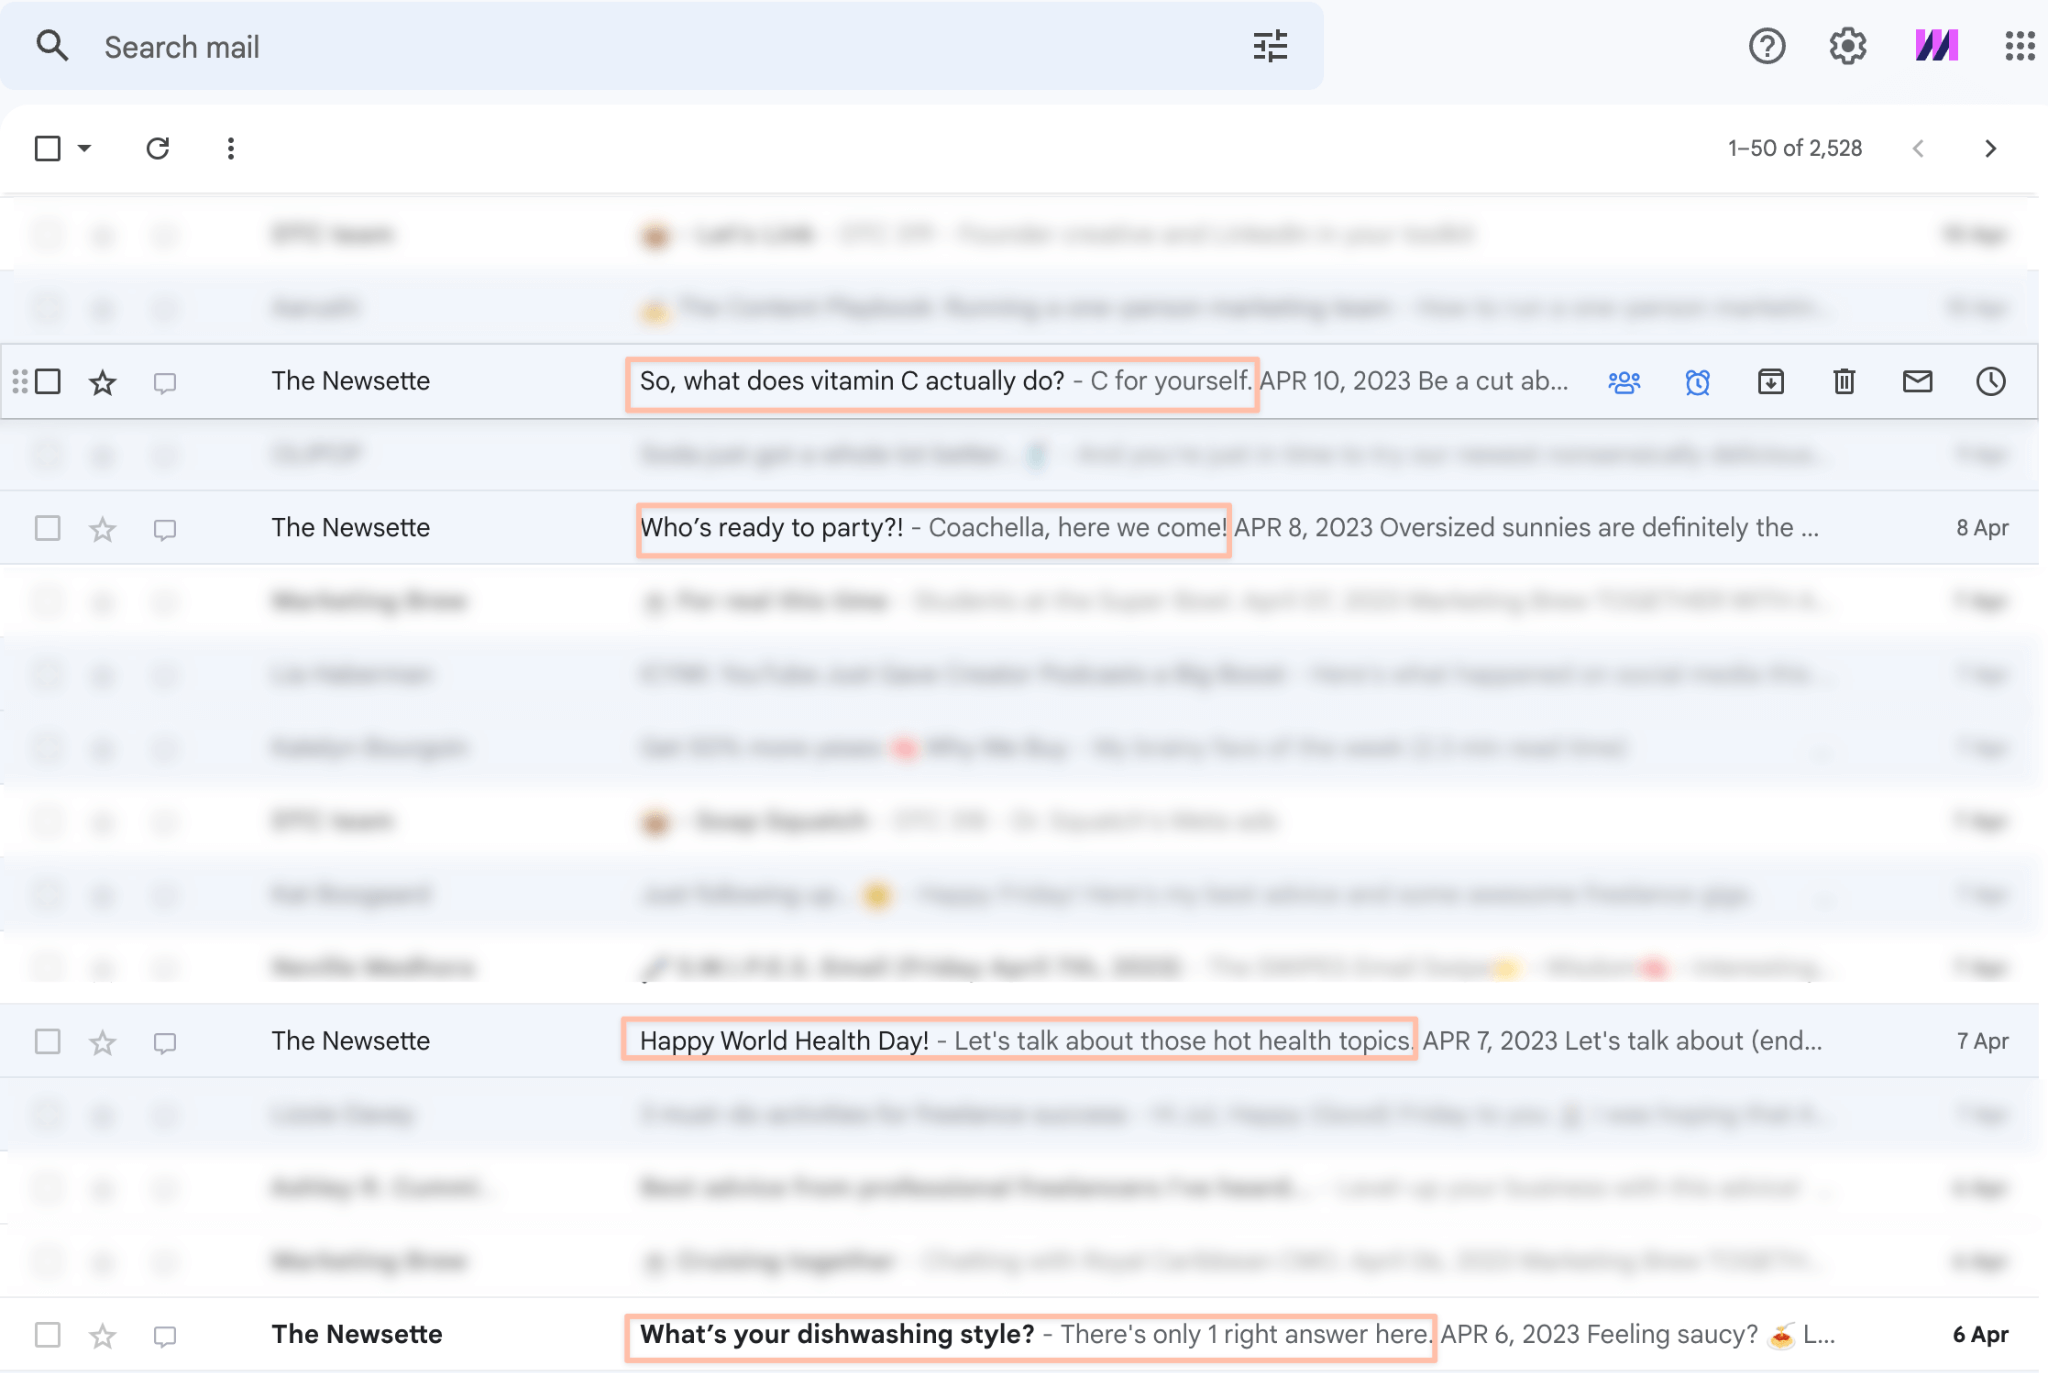Delete the vitamin C email
The width and height of the screenshot is (2048, 1373).
point(1844,381)
